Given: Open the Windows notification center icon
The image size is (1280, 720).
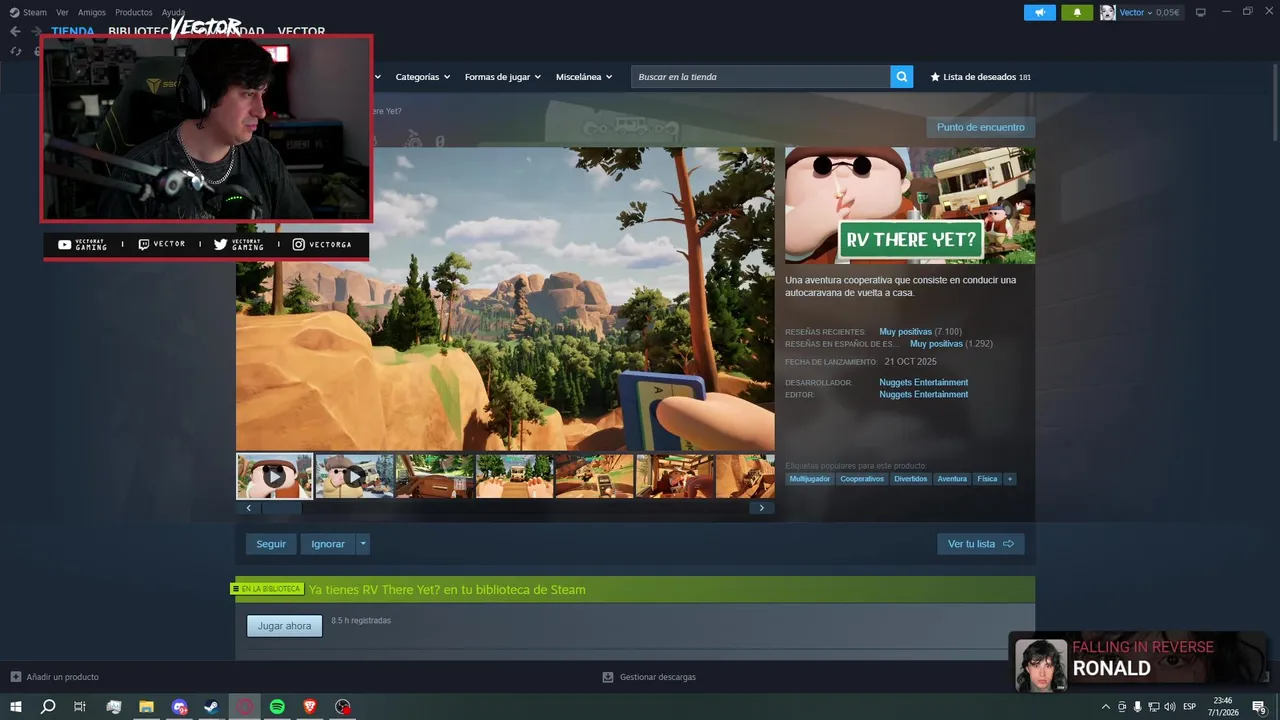Looking at the screenshot, I should [1260, 707].
